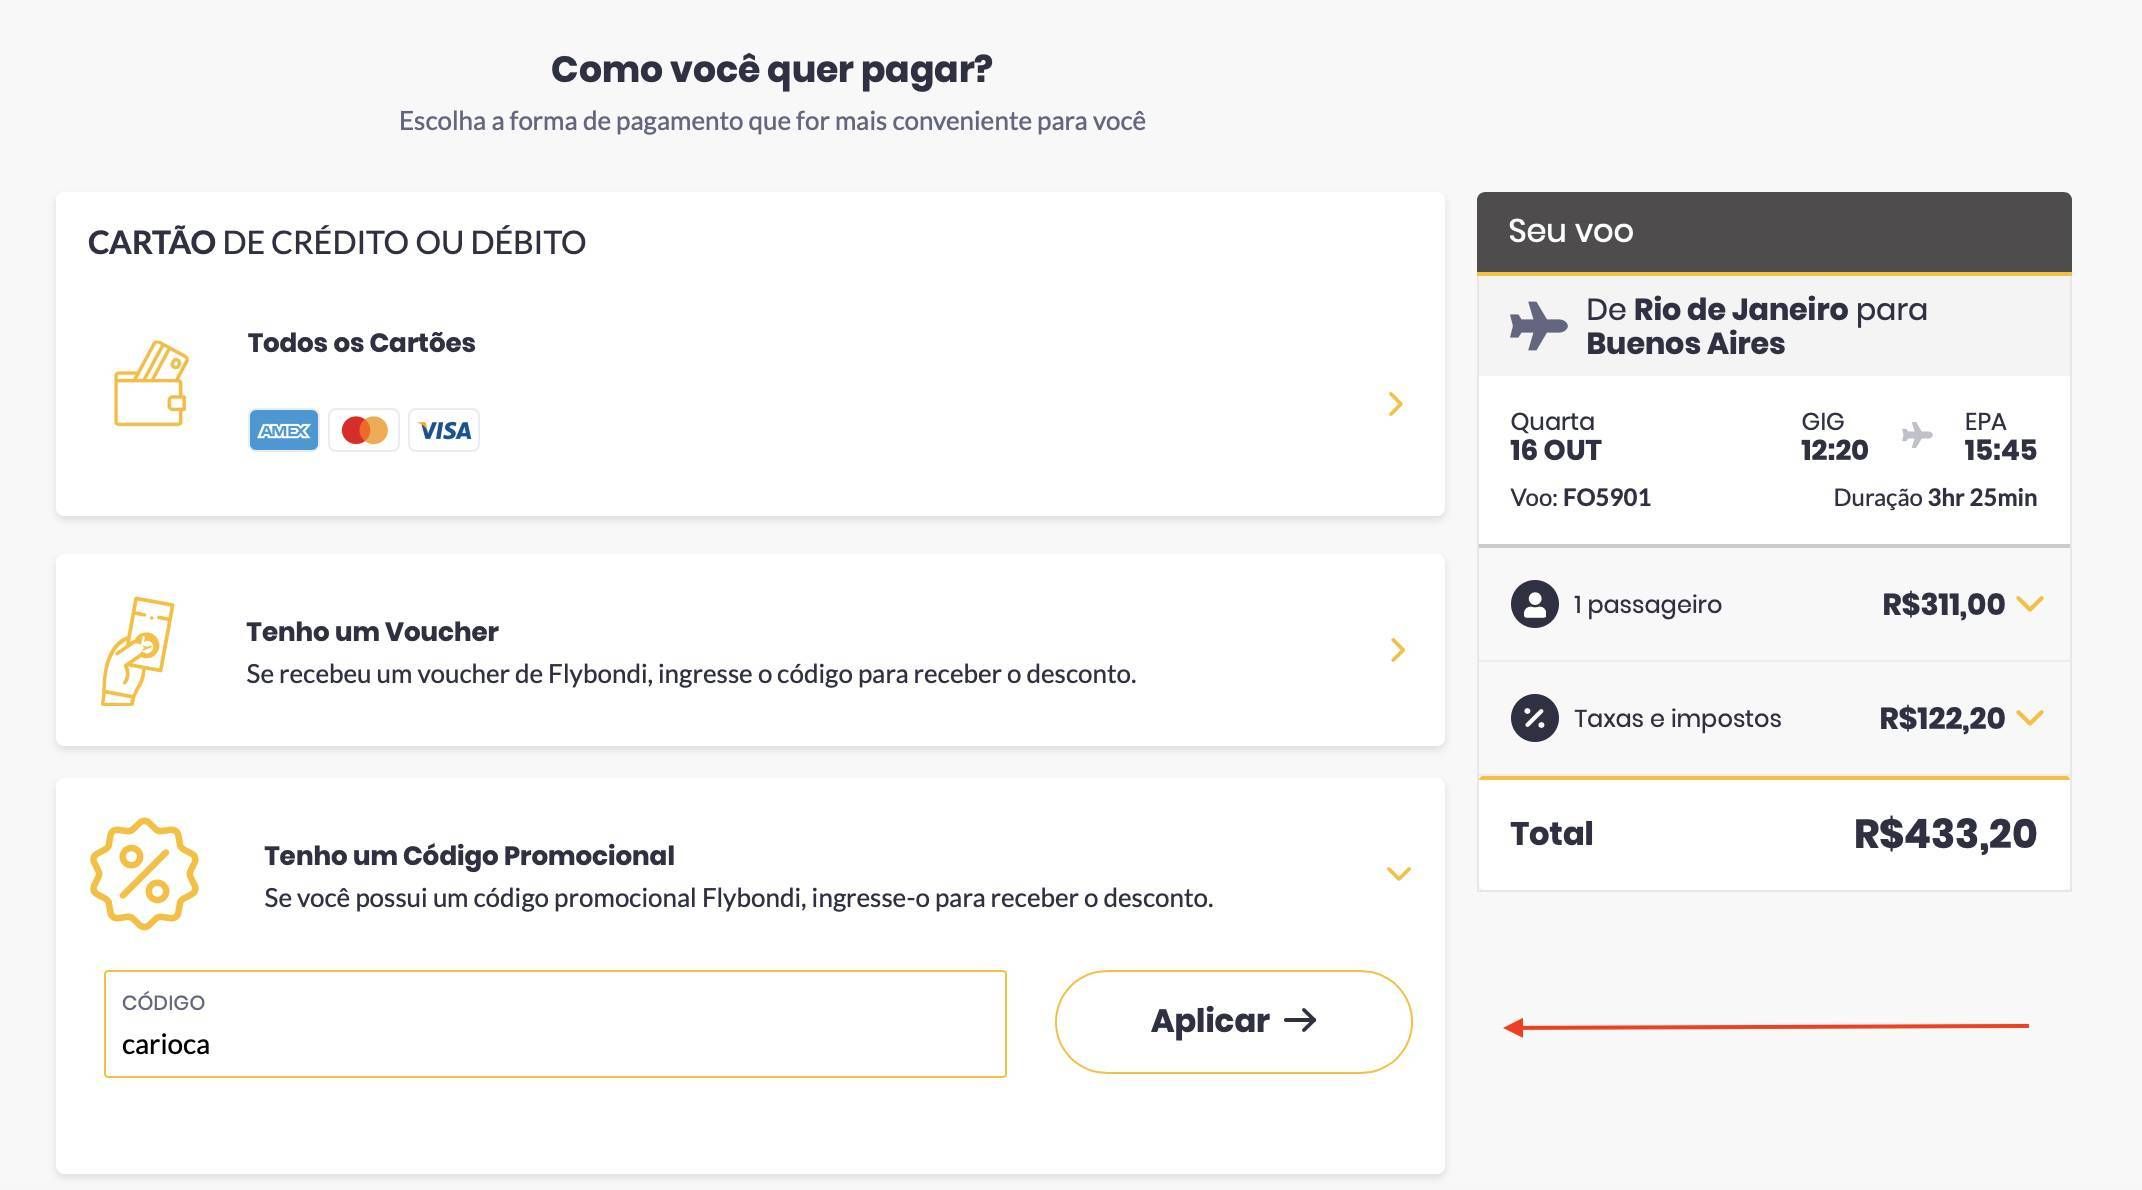
Task: Select the Mastercard logo
Action: (364, 430)
